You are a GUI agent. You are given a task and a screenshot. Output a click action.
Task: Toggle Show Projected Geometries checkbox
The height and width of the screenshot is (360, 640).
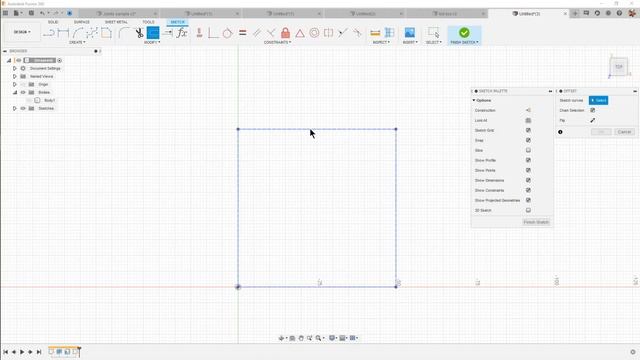pos(528,200)
